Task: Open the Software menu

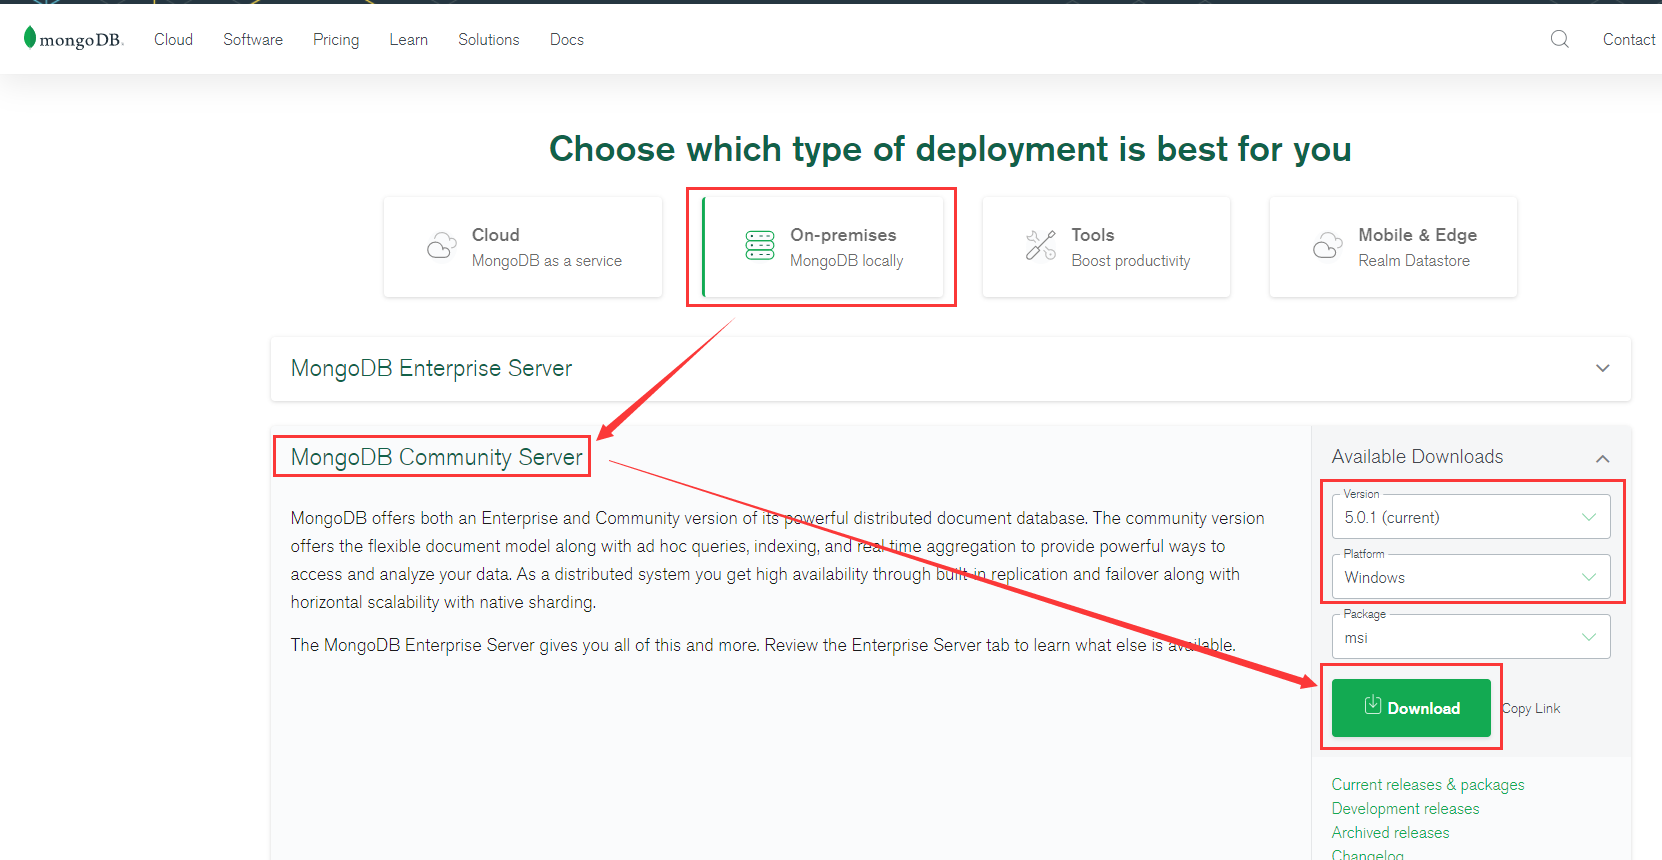Action: point(253,39)
